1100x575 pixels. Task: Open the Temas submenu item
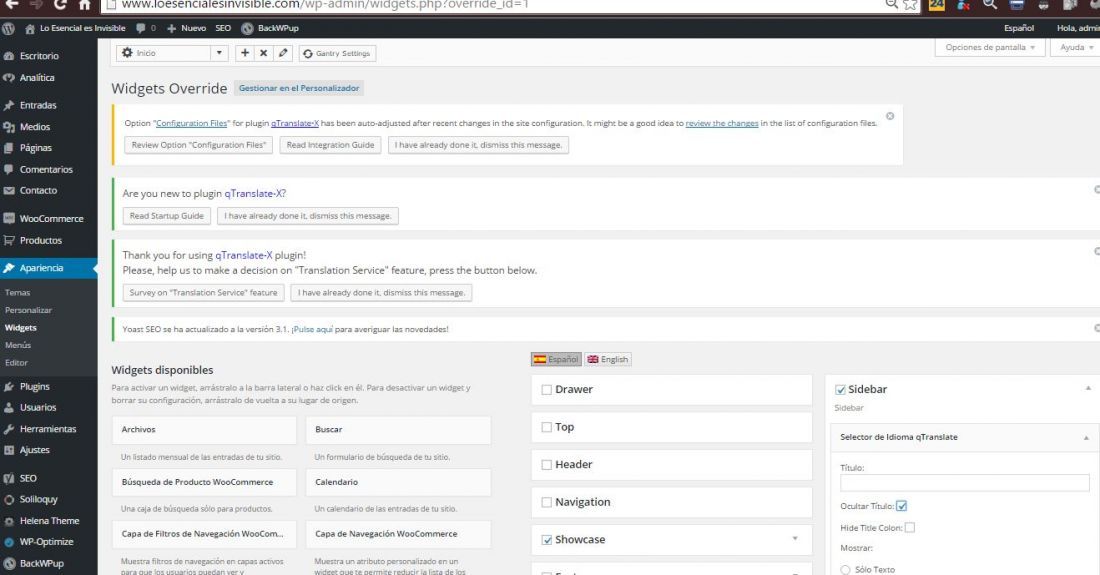point(18,293)
